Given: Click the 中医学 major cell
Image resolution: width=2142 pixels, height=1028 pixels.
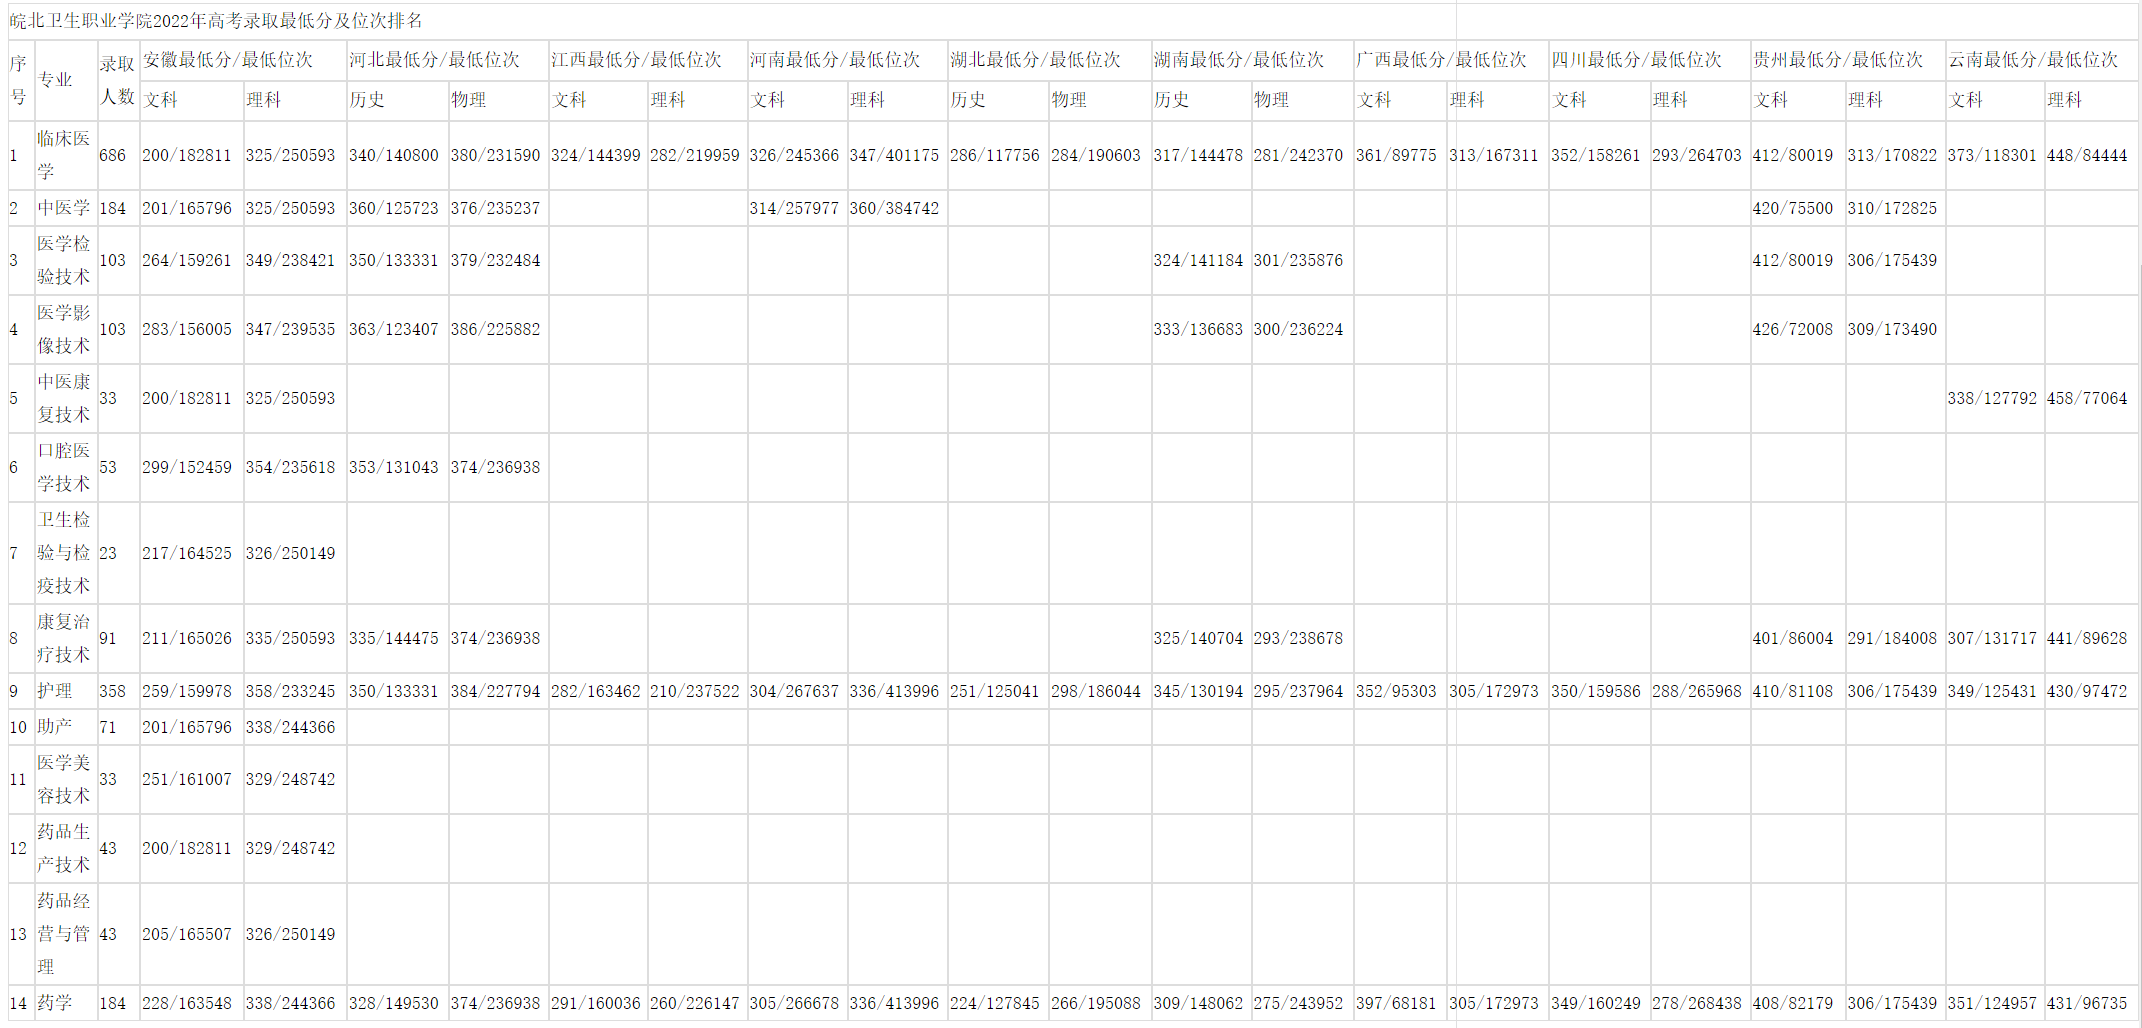Looking at the screenshot, I should point(64,208).
